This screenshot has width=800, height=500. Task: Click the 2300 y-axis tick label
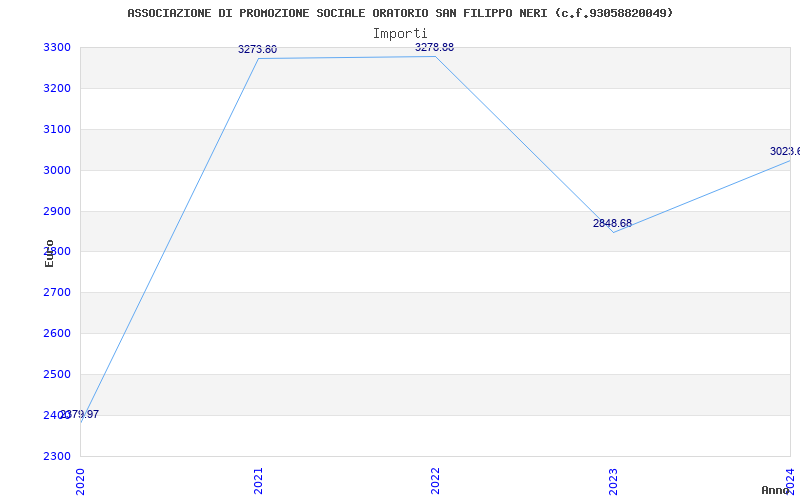pyautogui.click(x=57, y=456)
